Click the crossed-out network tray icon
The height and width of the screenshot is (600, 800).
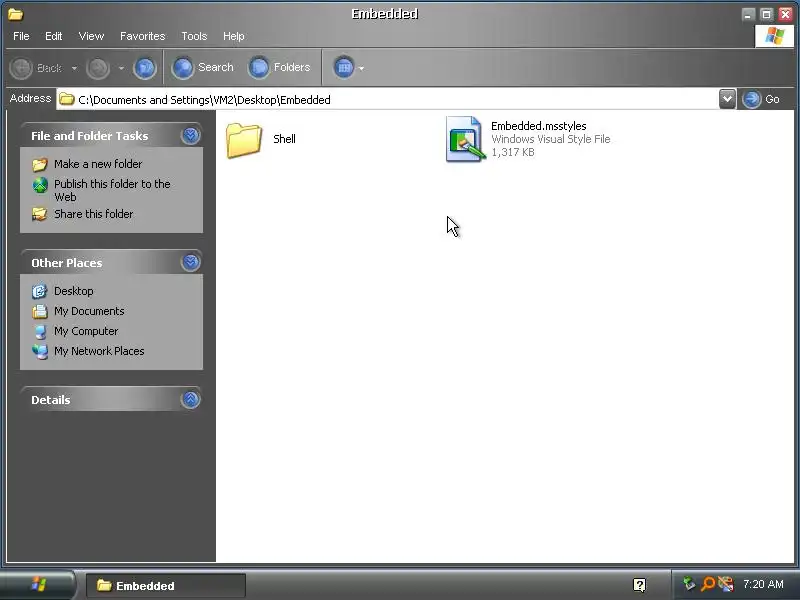[x=726, y=583]
